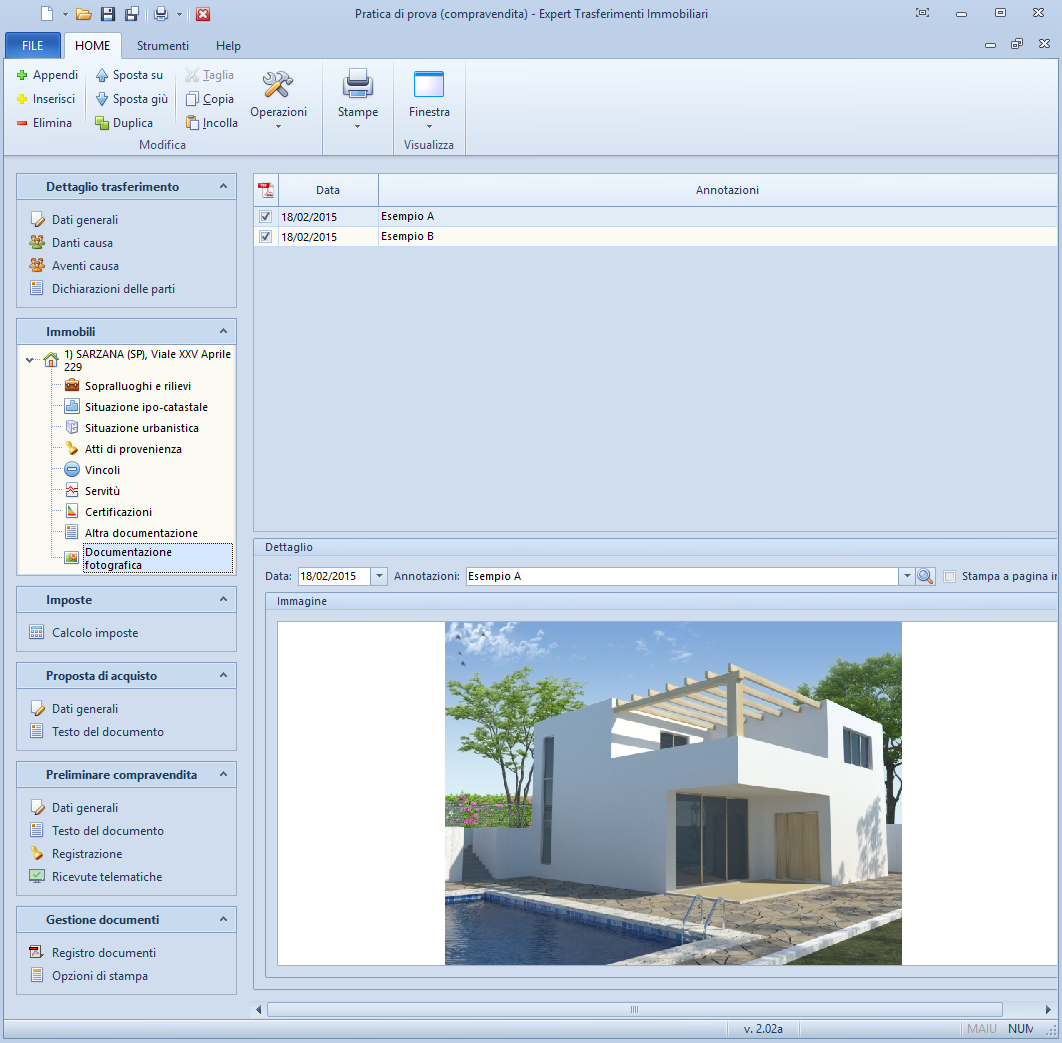Click the horizontal scrollbar thumb at bottom
The image size is (1062, 1043).
tap(634, 1009)
